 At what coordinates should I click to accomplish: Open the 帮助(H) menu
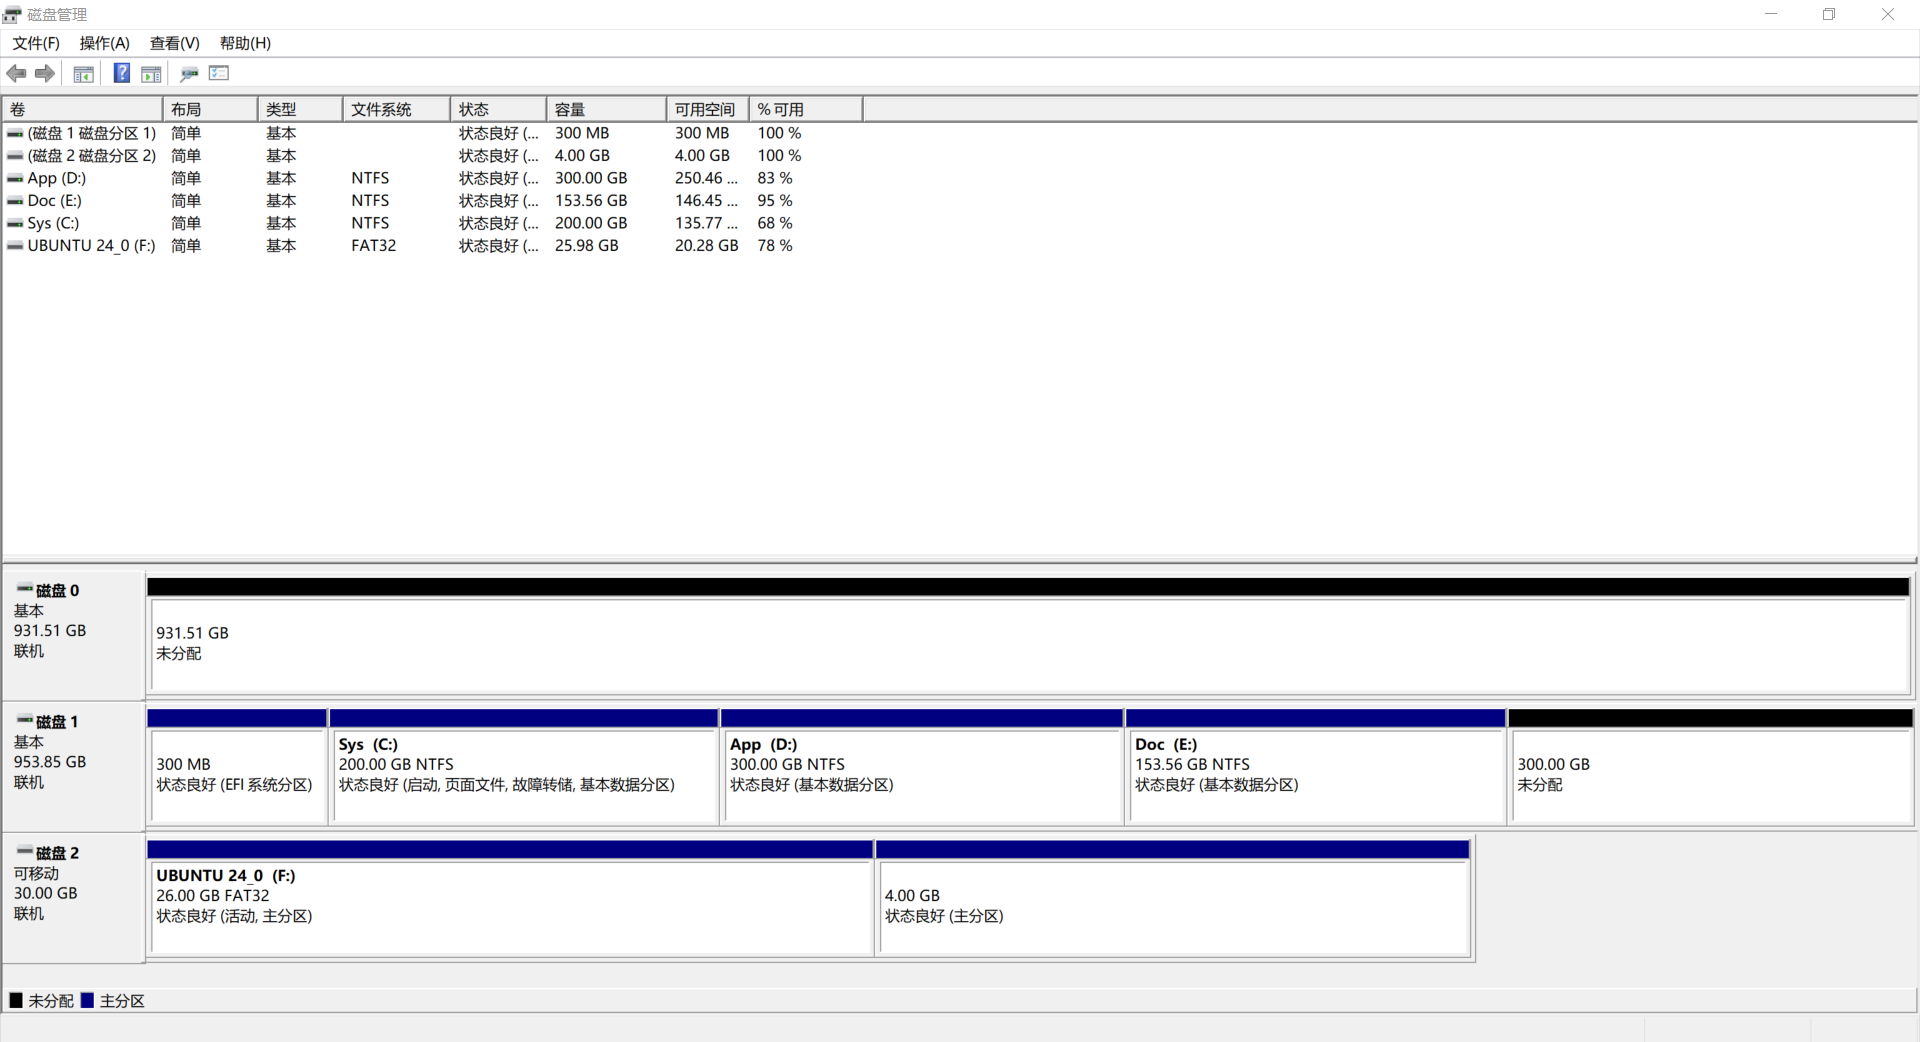[245, 43]
